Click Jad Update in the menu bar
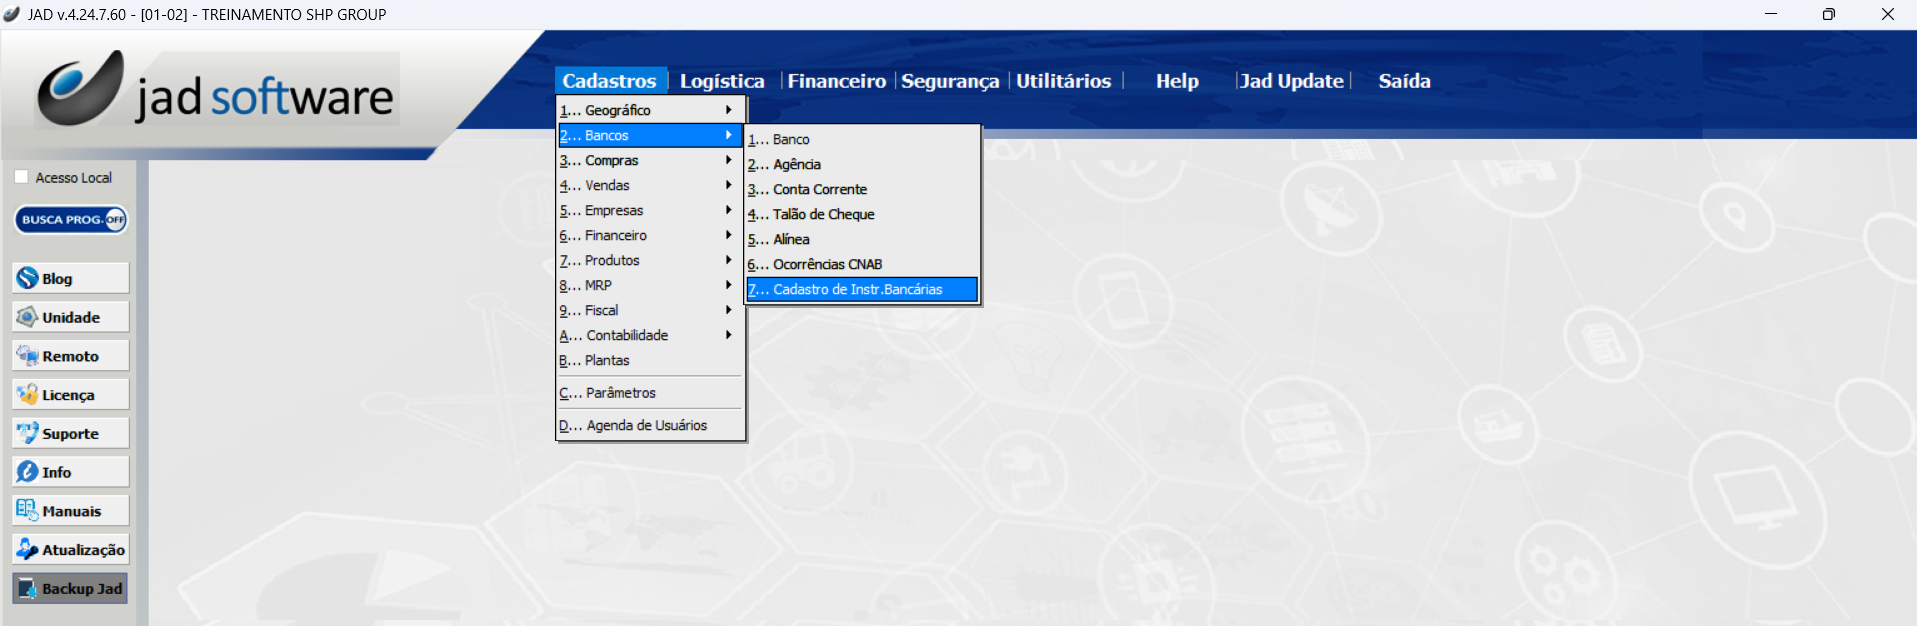The width and height of the screenshot is (1917, 626). click(1291, 81)
